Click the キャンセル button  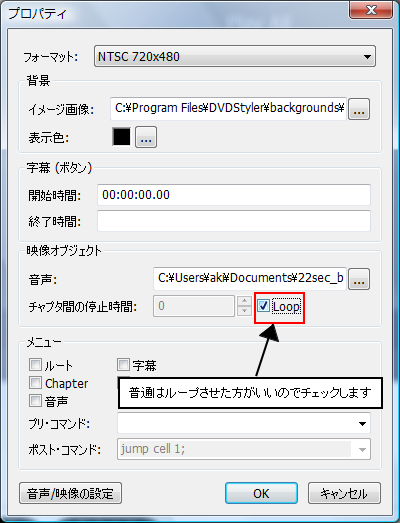344,493
